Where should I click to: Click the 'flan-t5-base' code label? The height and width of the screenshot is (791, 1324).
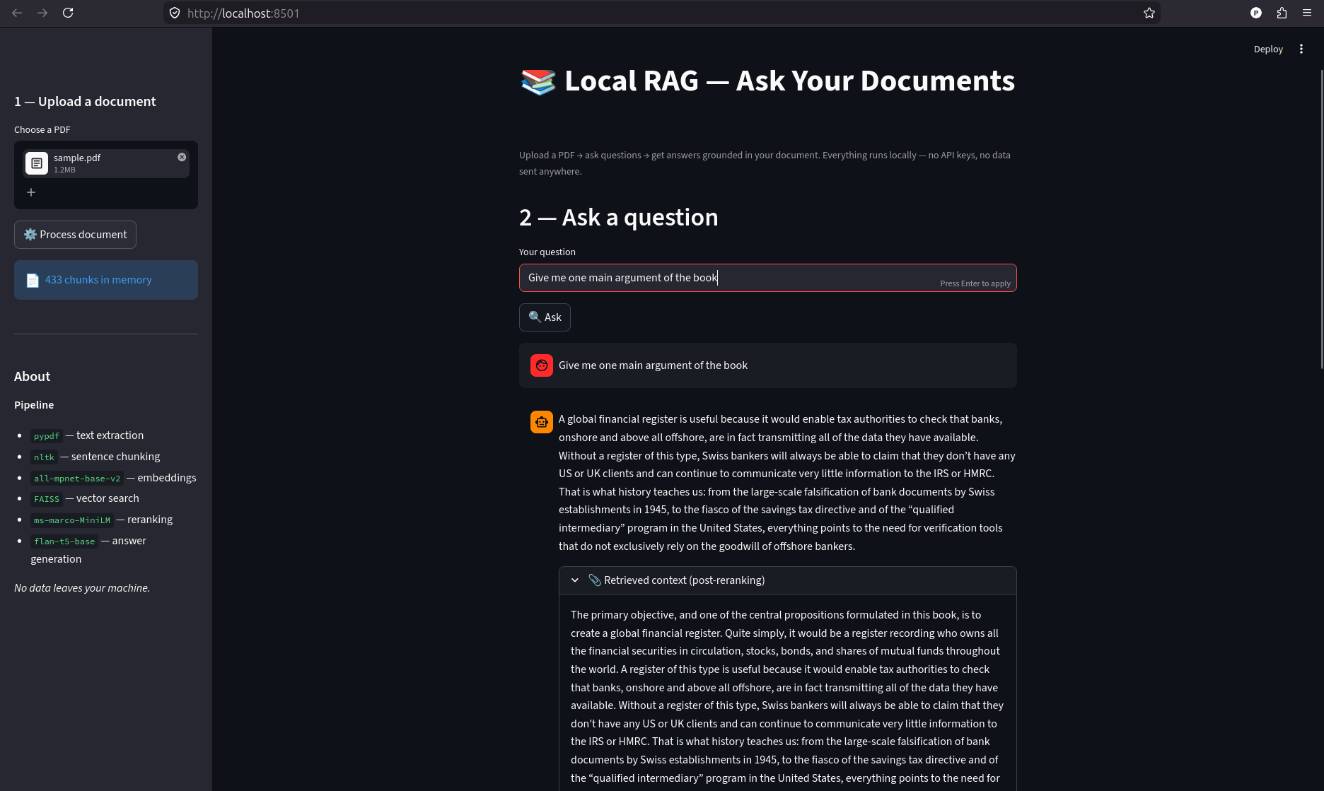pos(64,541)
